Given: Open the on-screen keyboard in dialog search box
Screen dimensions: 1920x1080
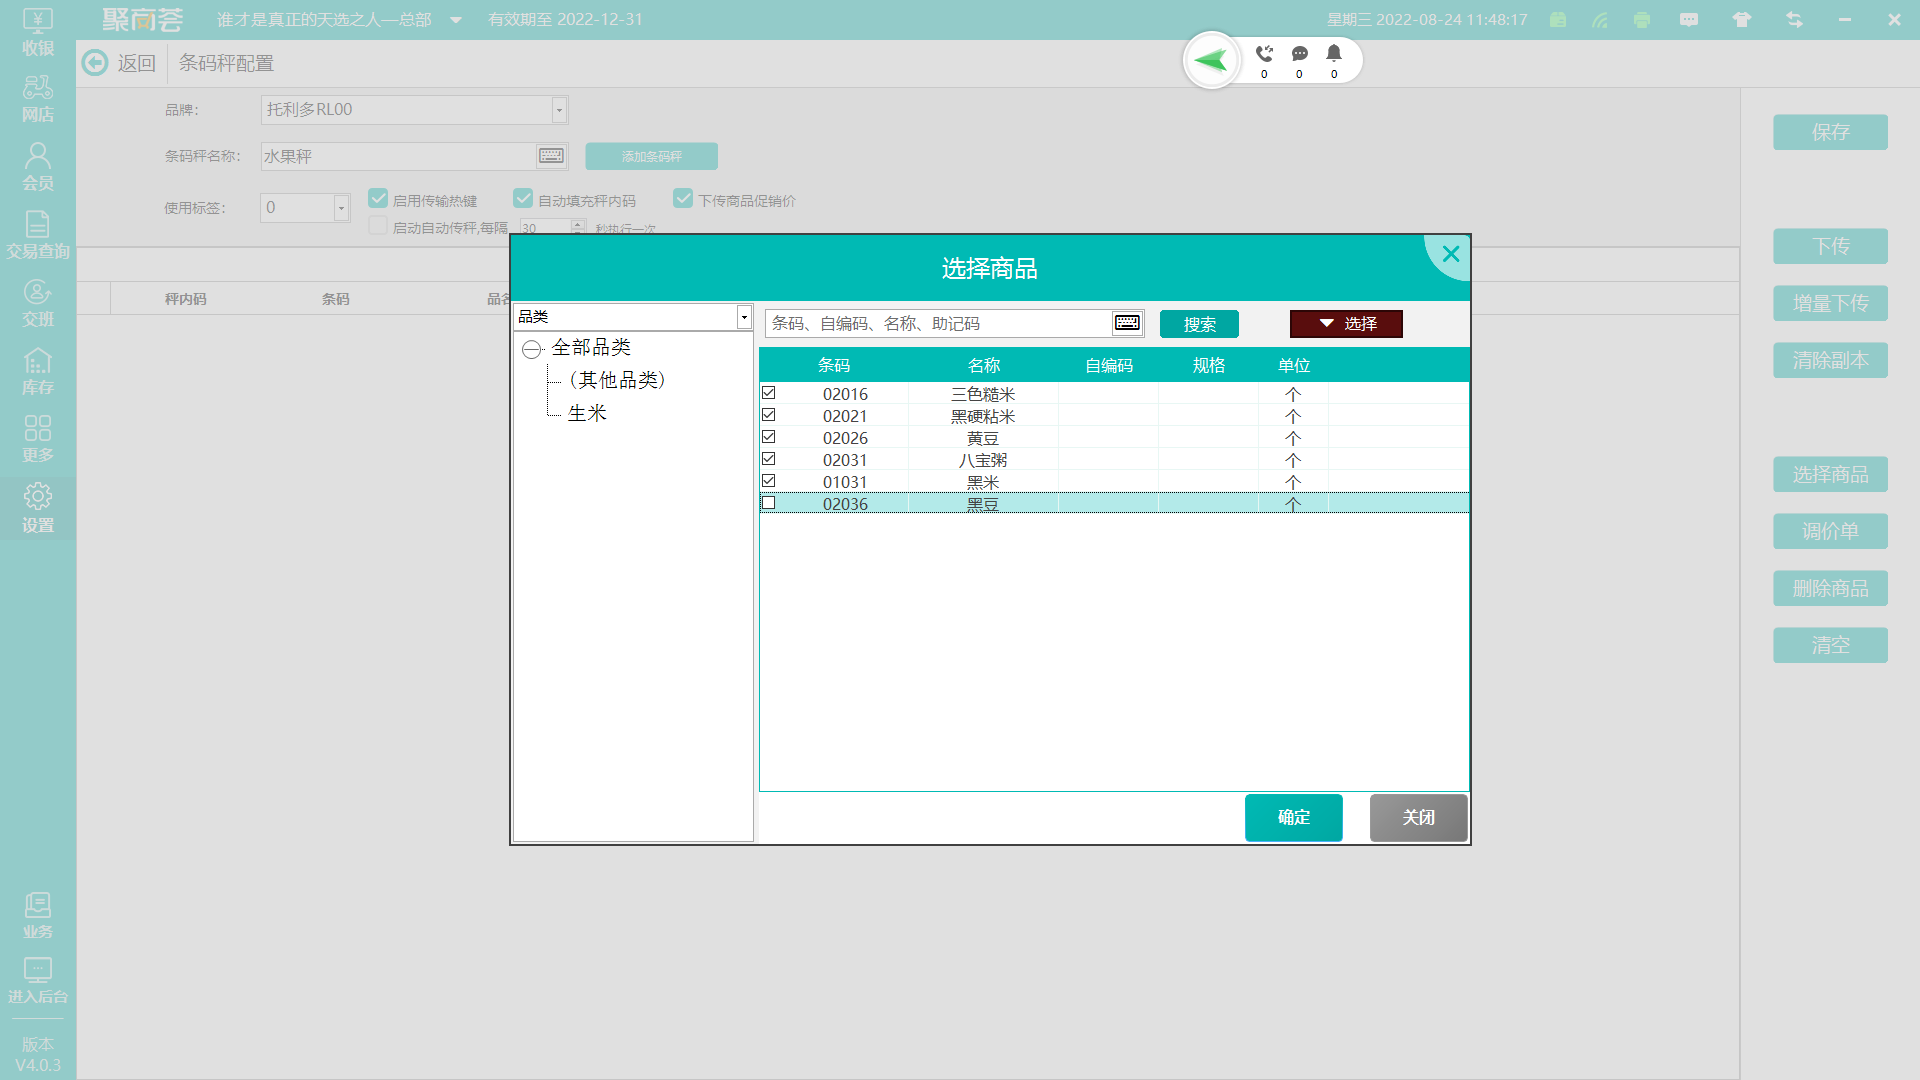Looking at the screenshot, I should tap(1127, 323).
